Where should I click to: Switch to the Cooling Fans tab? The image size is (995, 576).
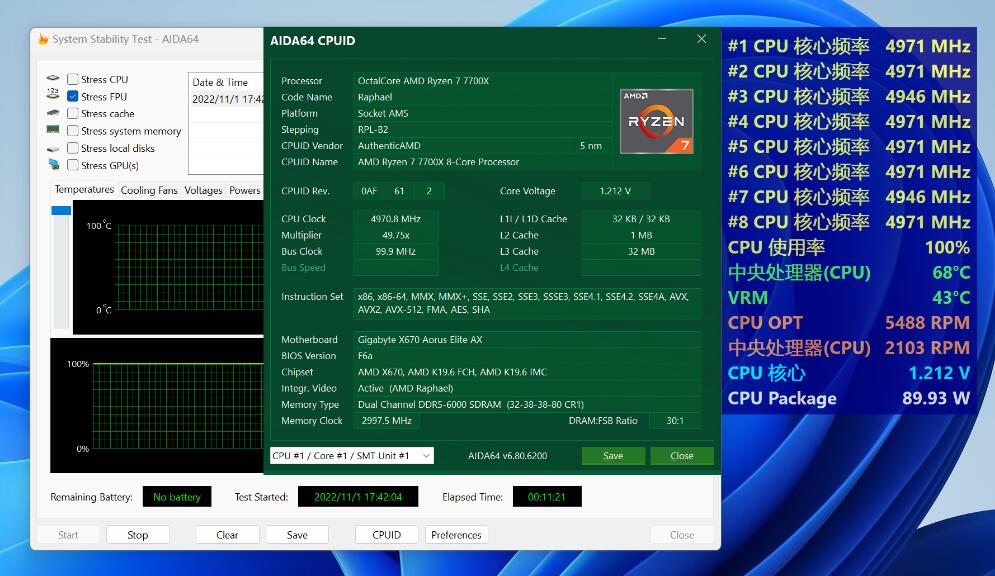[x=149, y=190]
